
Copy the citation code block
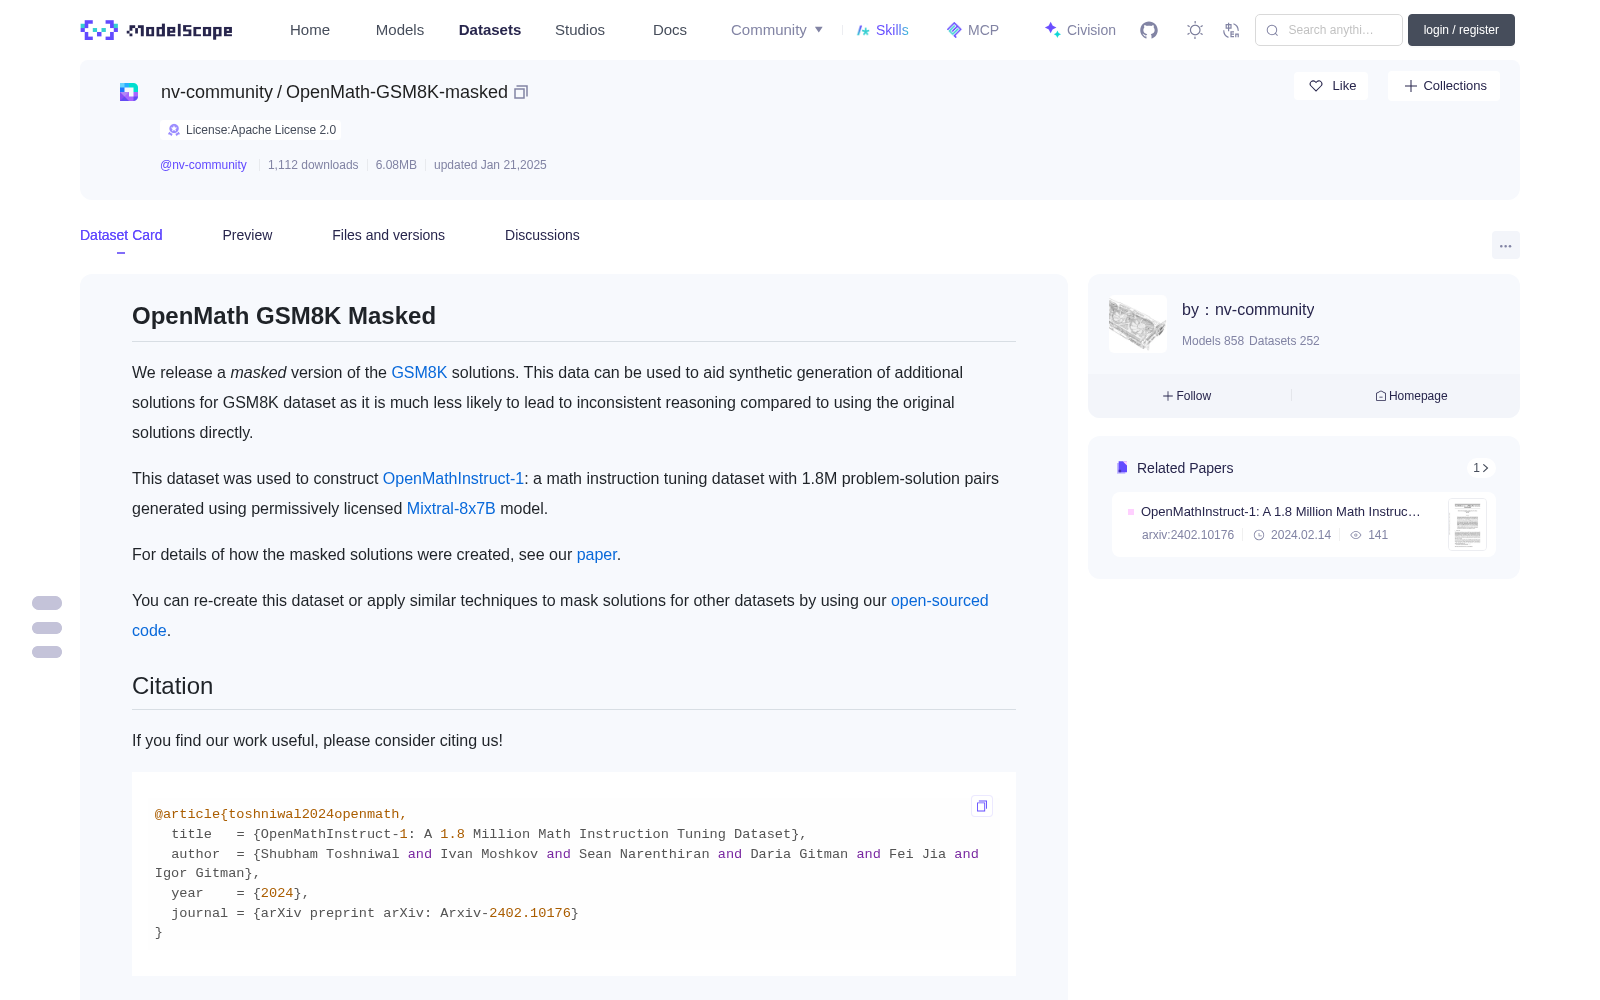[x=982, y=806]
